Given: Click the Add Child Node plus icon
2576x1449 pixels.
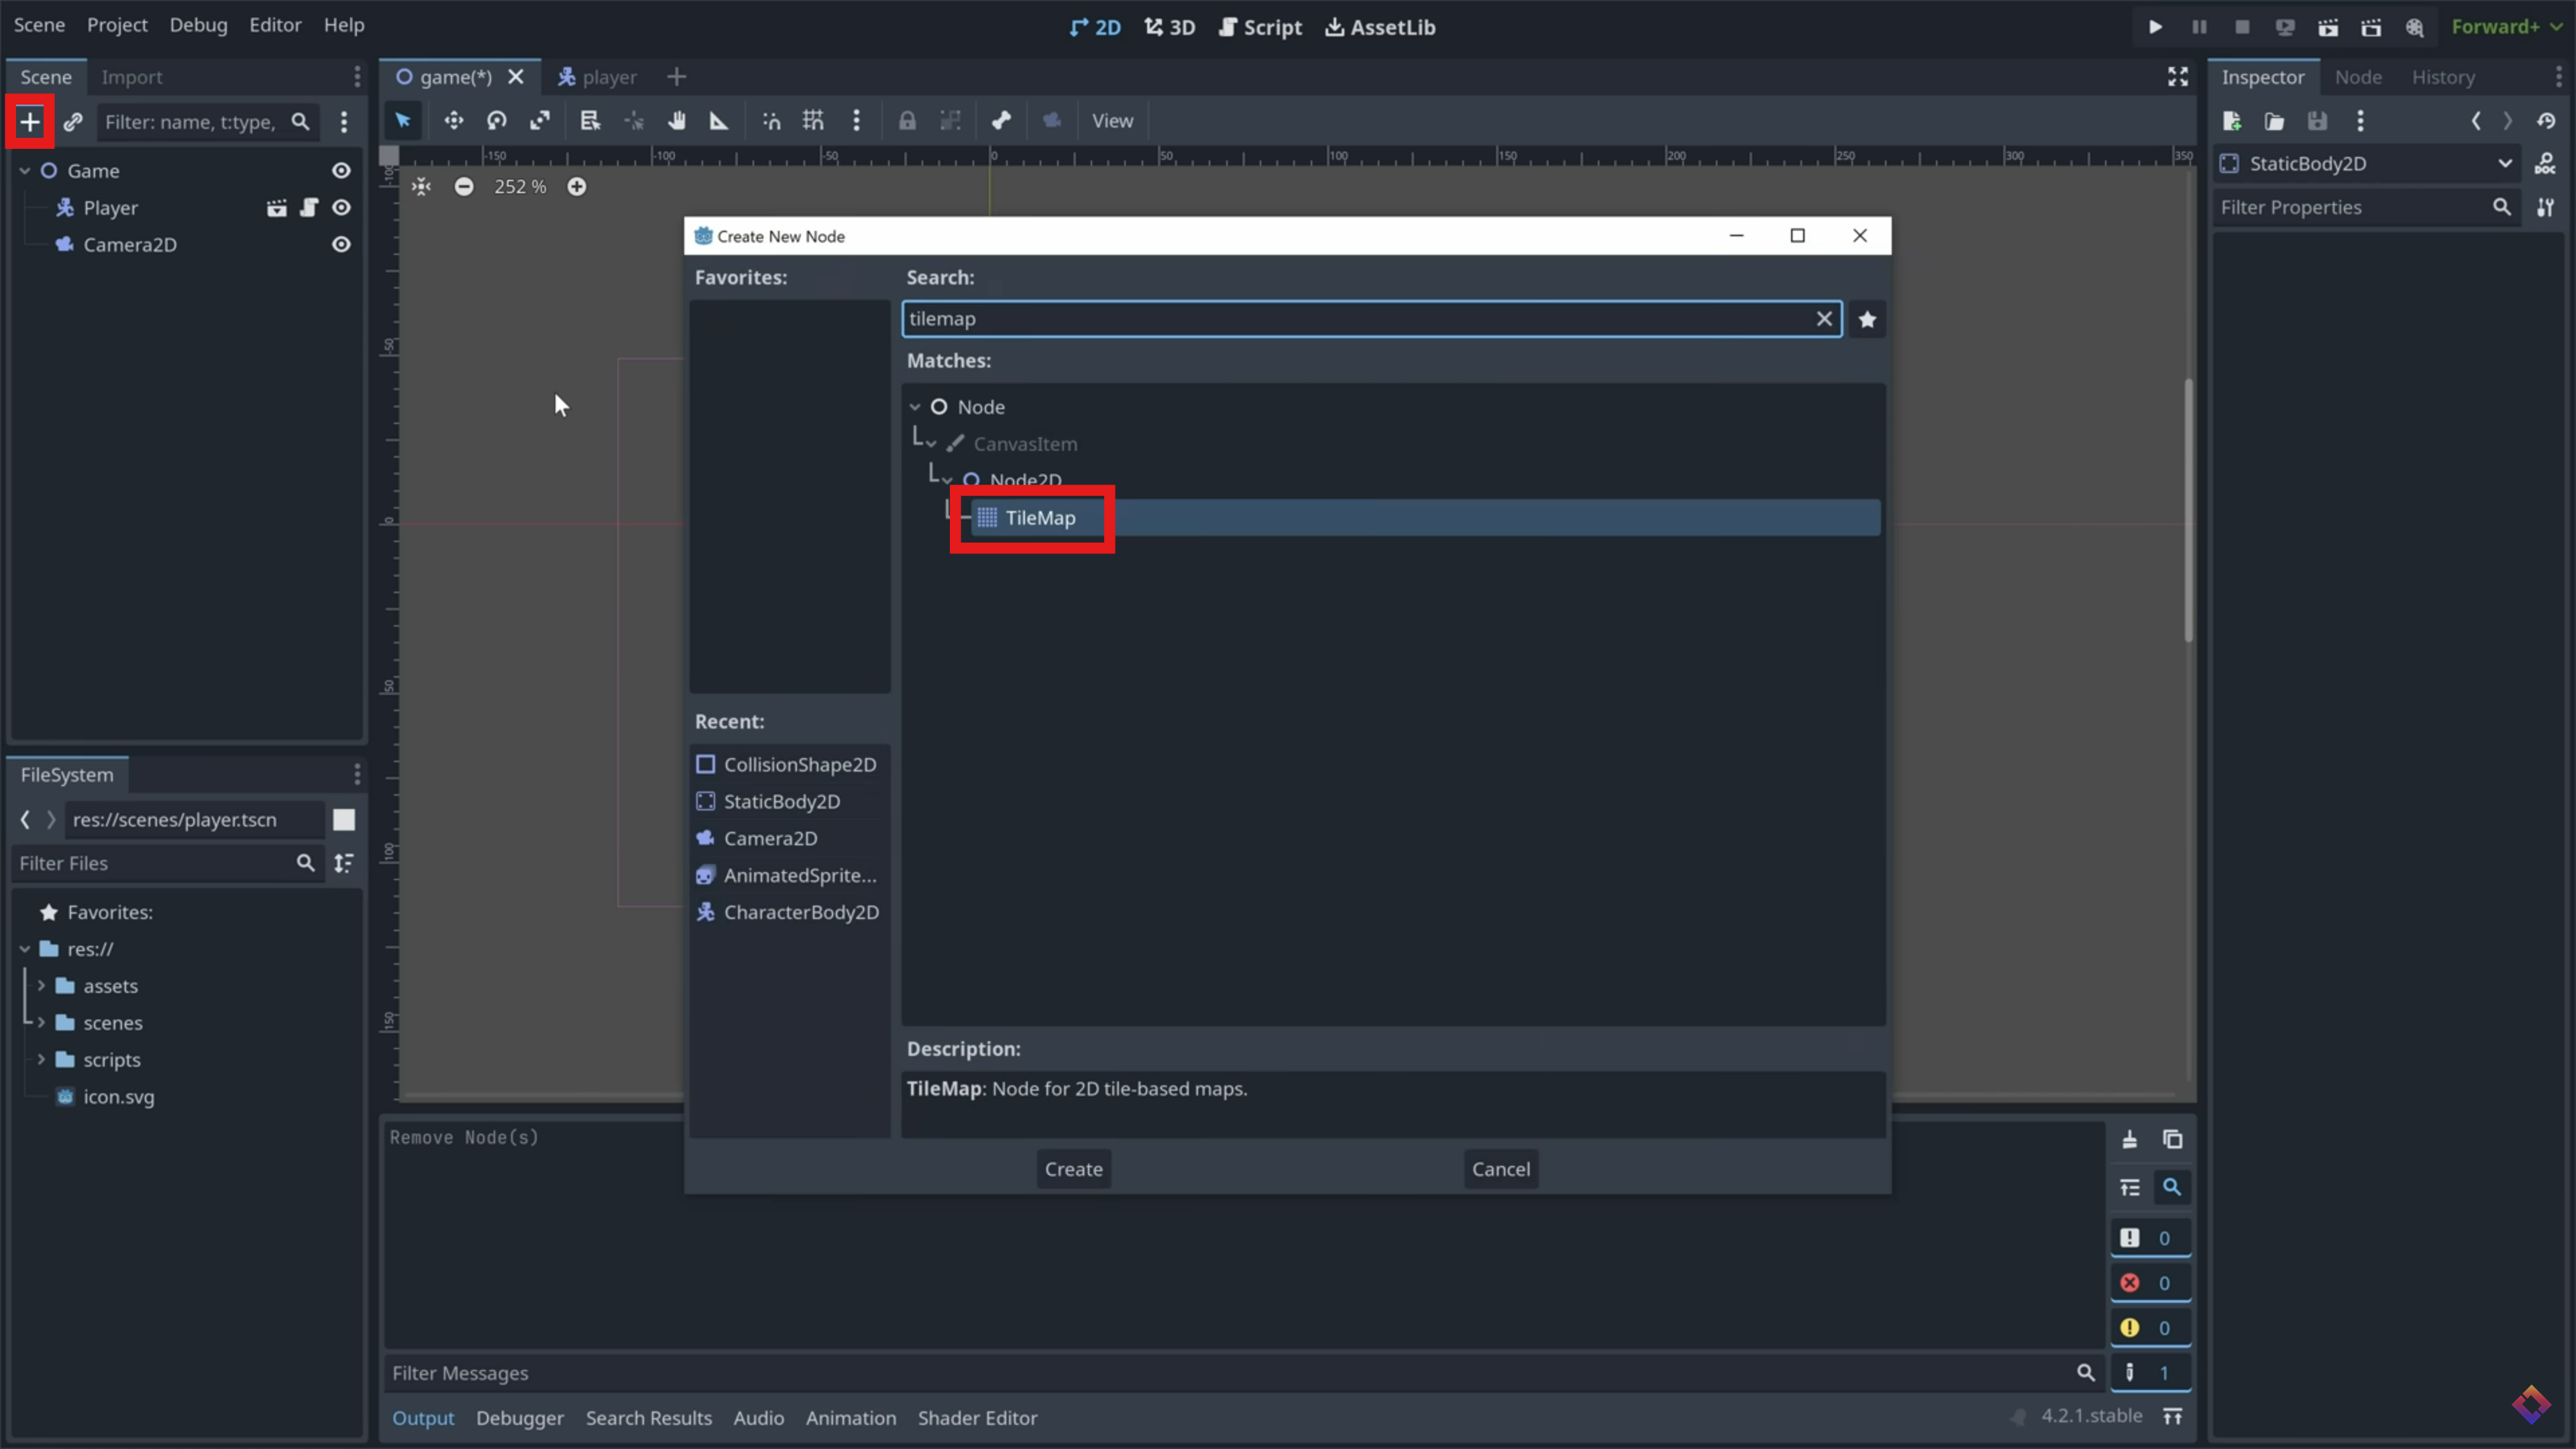Looking at the screenshot, I should pyautogui.click(x=30, y=122).
